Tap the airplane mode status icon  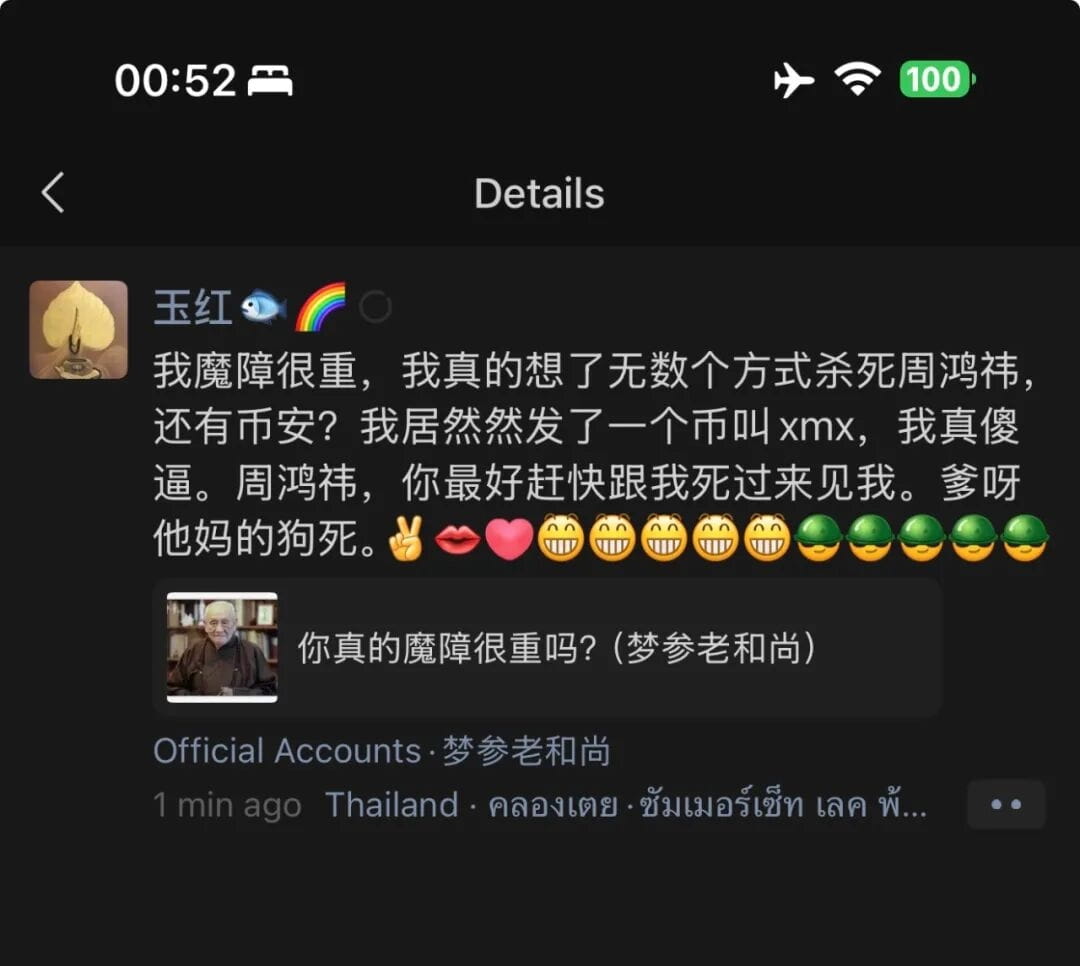pos(793,80)
